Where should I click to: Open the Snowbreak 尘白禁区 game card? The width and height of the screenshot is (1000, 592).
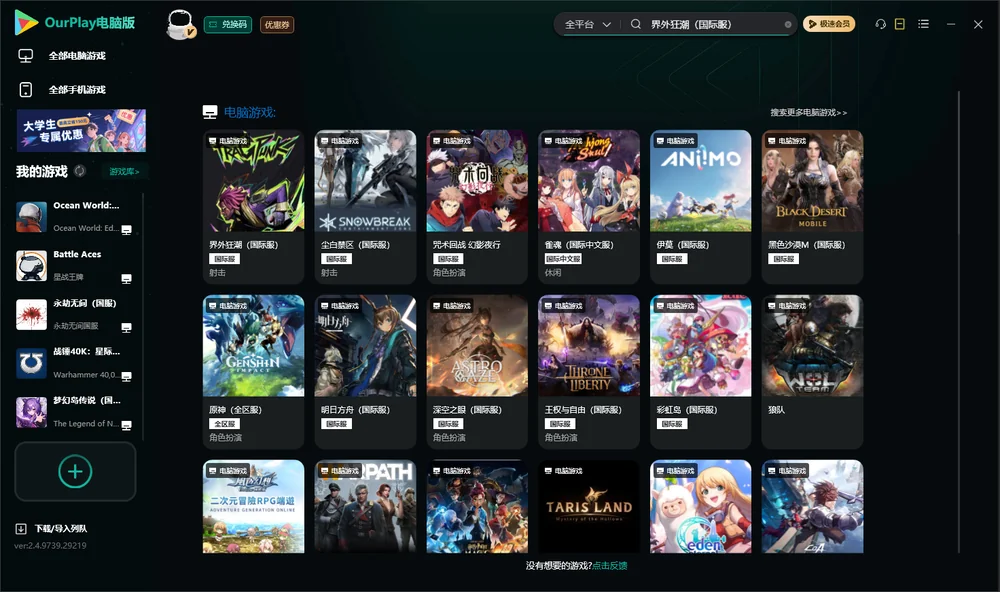point(365,207)
